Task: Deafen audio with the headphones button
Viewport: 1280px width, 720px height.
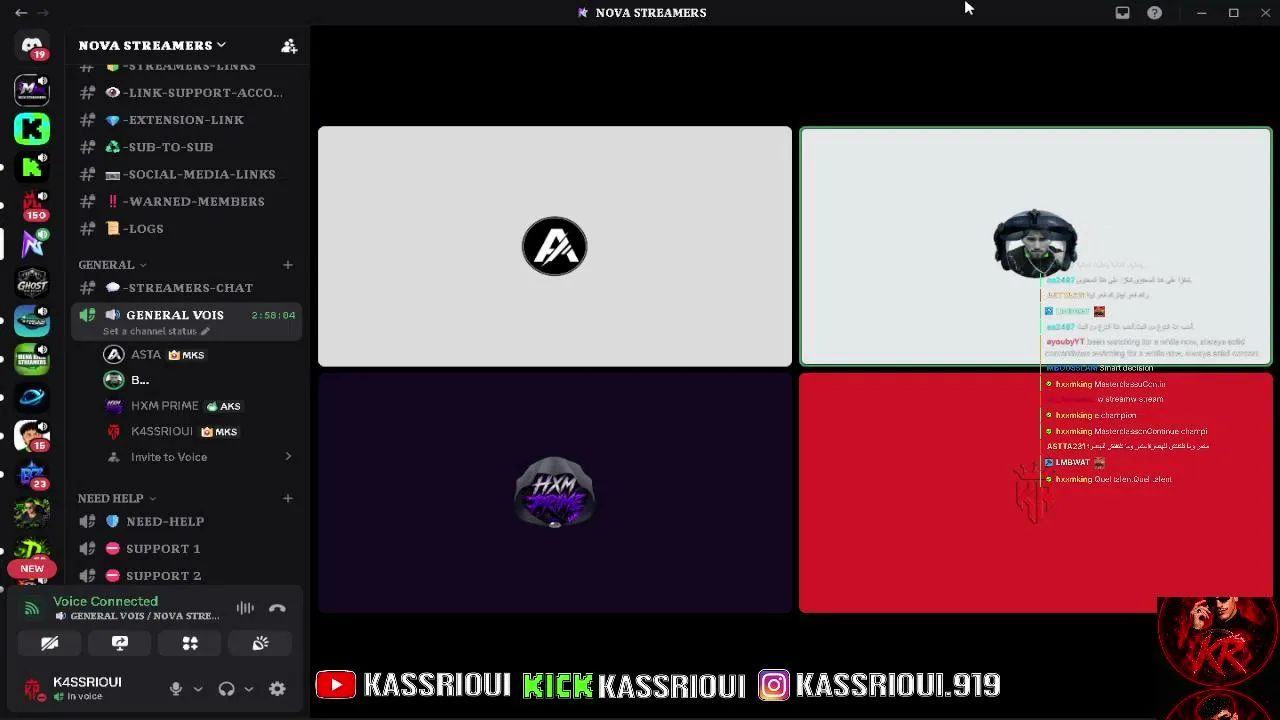Action: click(x=227, y=688)
